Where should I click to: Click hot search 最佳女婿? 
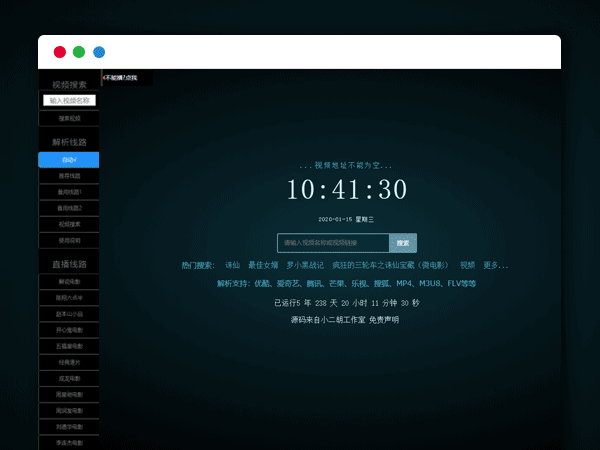pos(262,266)
